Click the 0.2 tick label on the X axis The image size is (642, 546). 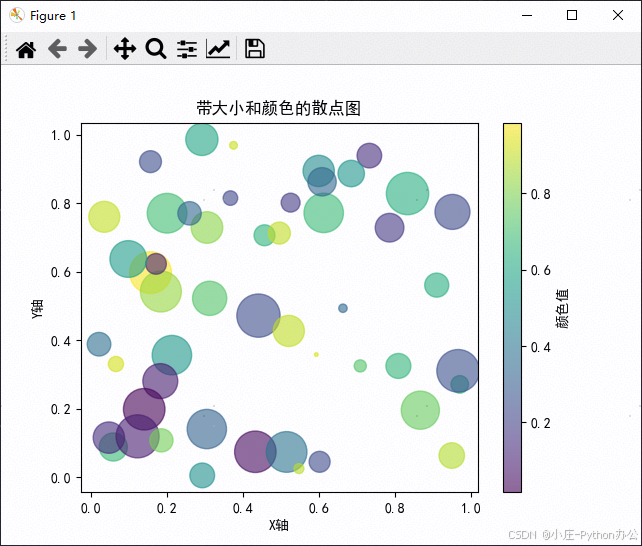[x=167, y=509]
